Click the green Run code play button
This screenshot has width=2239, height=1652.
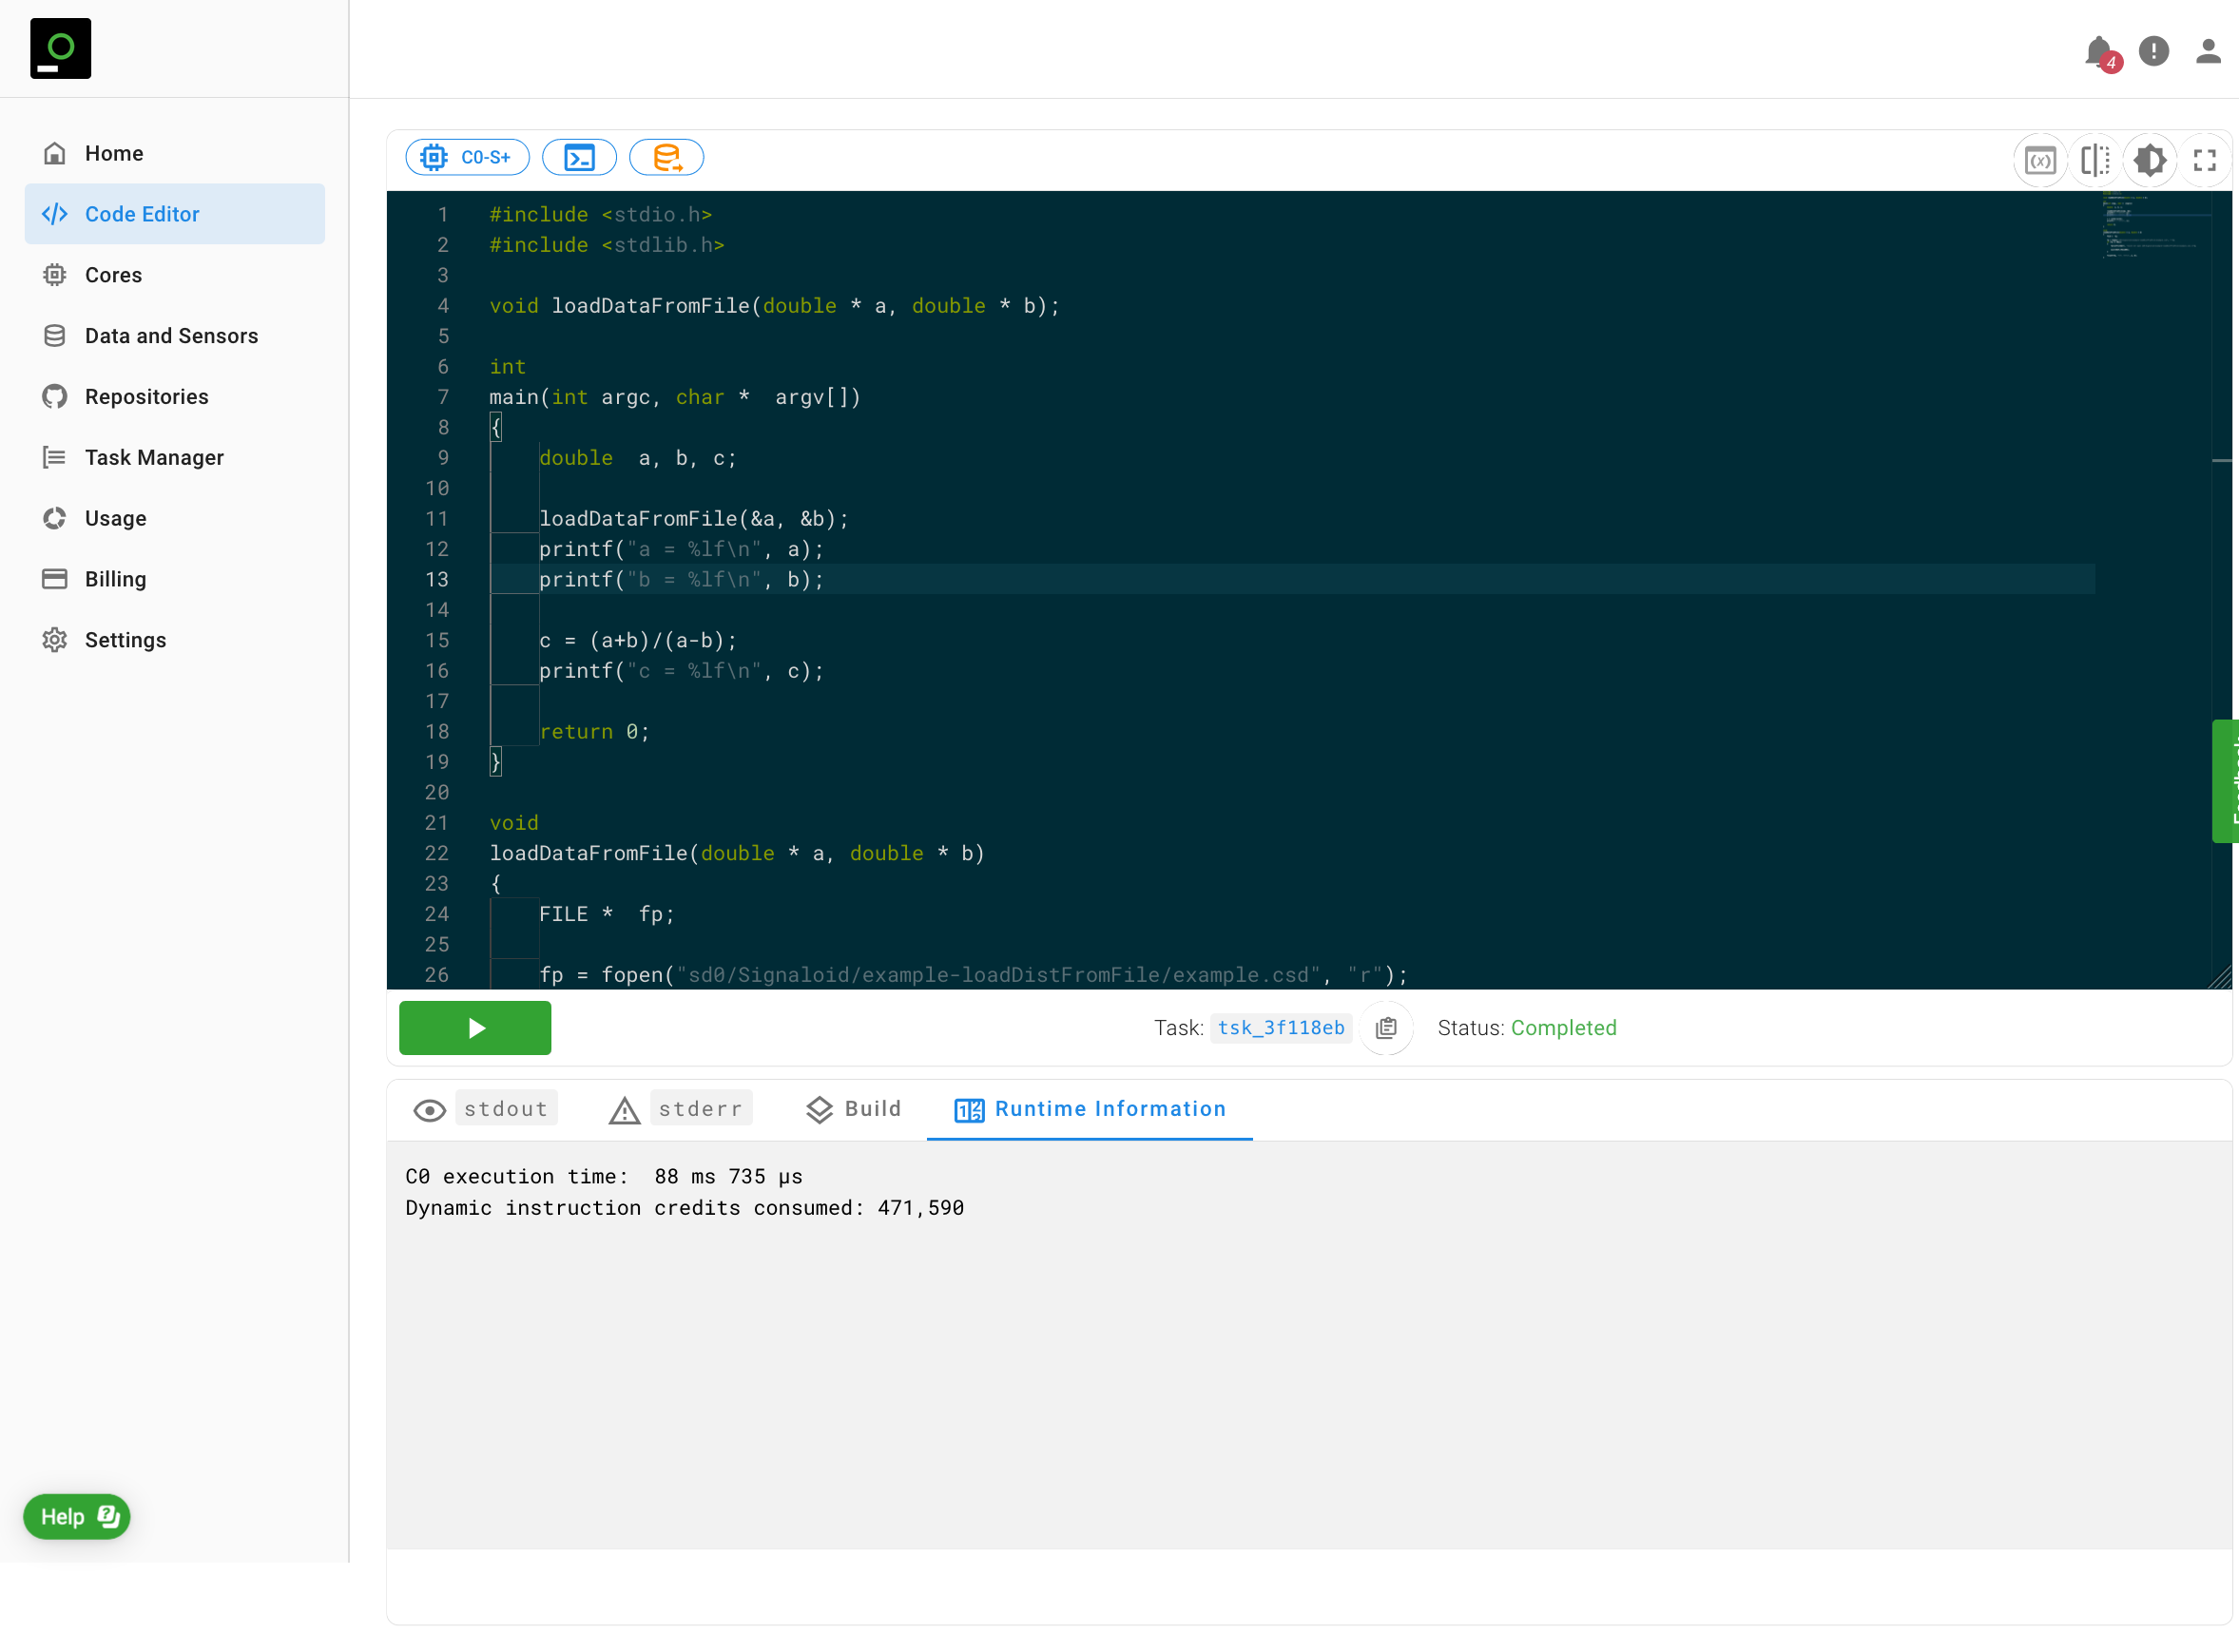474,1028
